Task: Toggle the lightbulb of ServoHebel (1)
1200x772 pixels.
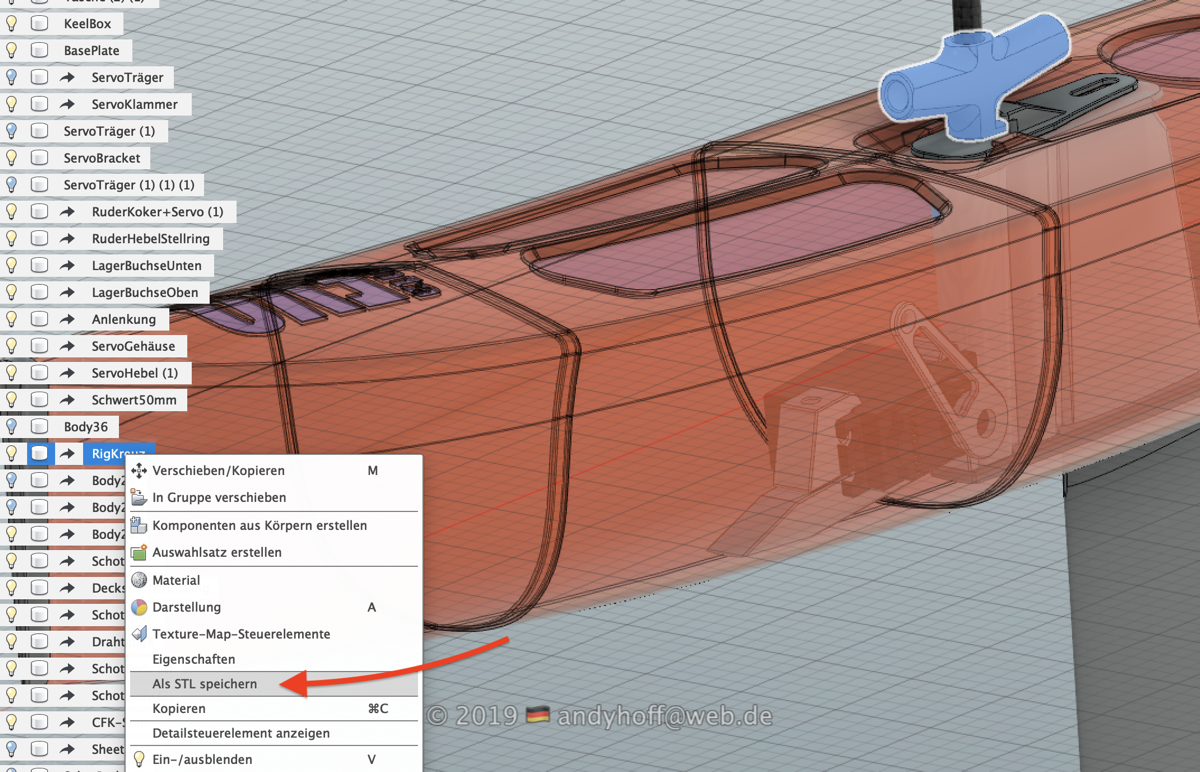Action: [x=12, y=373]
